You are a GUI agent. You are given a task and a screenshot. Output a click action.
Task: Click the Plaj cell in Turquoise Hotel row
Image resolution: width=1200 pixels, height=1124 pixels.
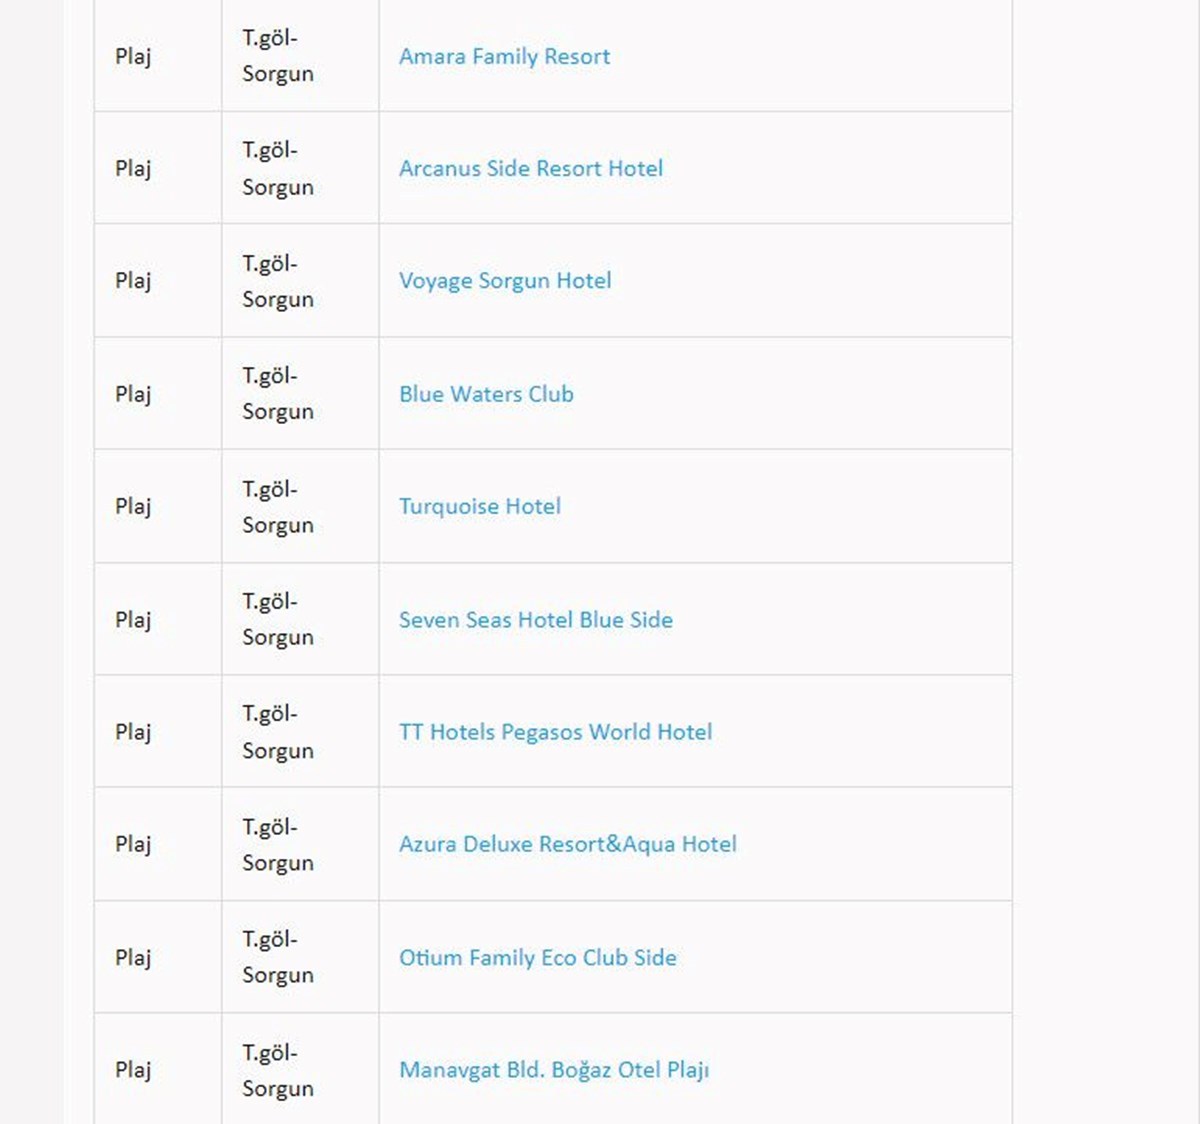[x=158, y=506]
